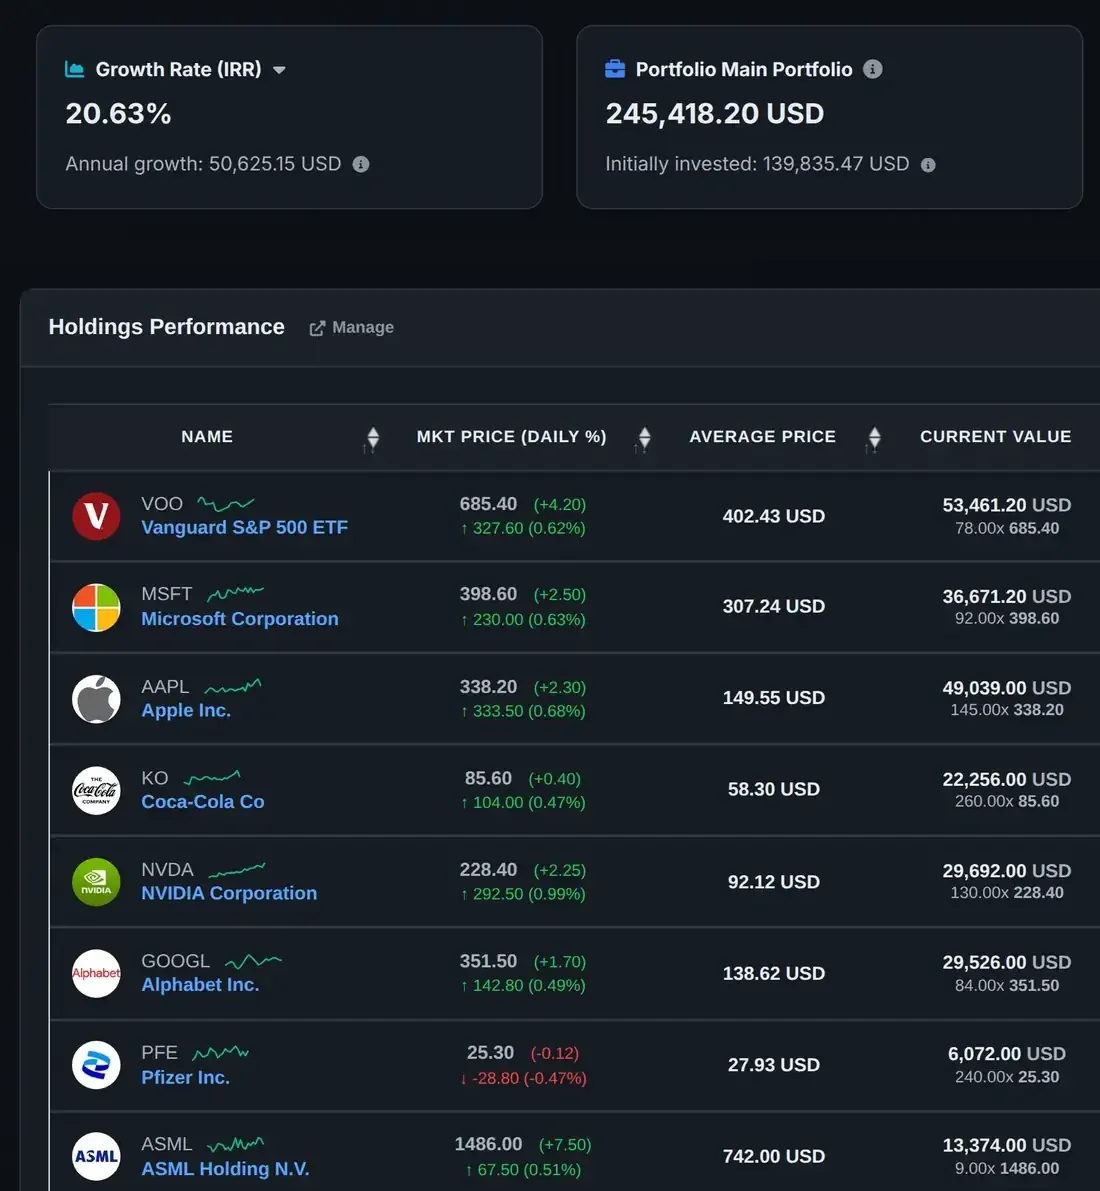This screenshot has height=1191, width=1100.
Task: Sort by MKT PRICE (DAILY %) column
Action: (x=644, y=438)
